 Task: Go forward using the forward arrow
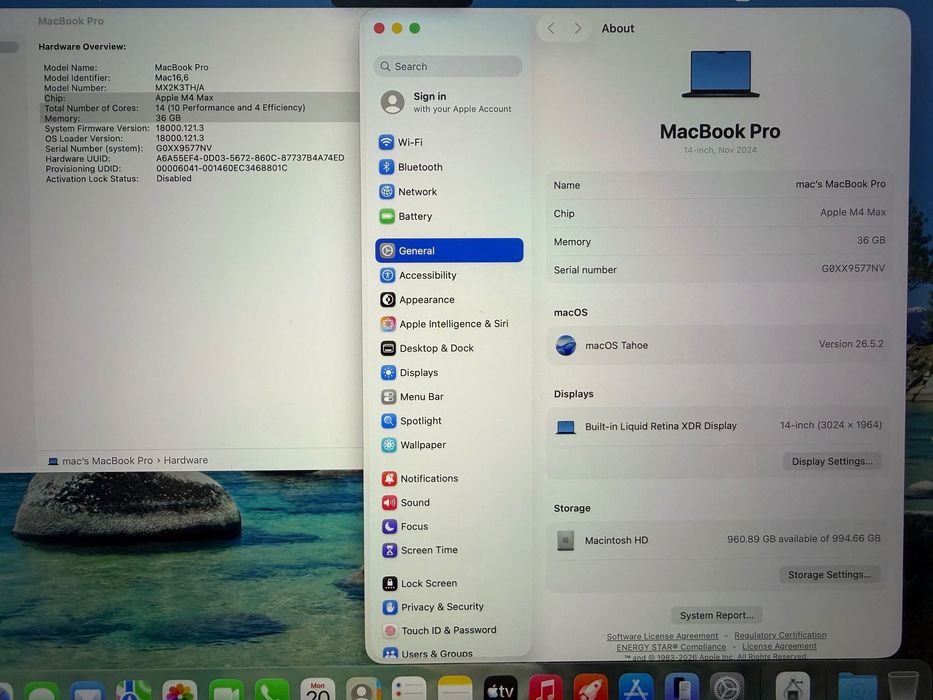click(x=577, y=28)
